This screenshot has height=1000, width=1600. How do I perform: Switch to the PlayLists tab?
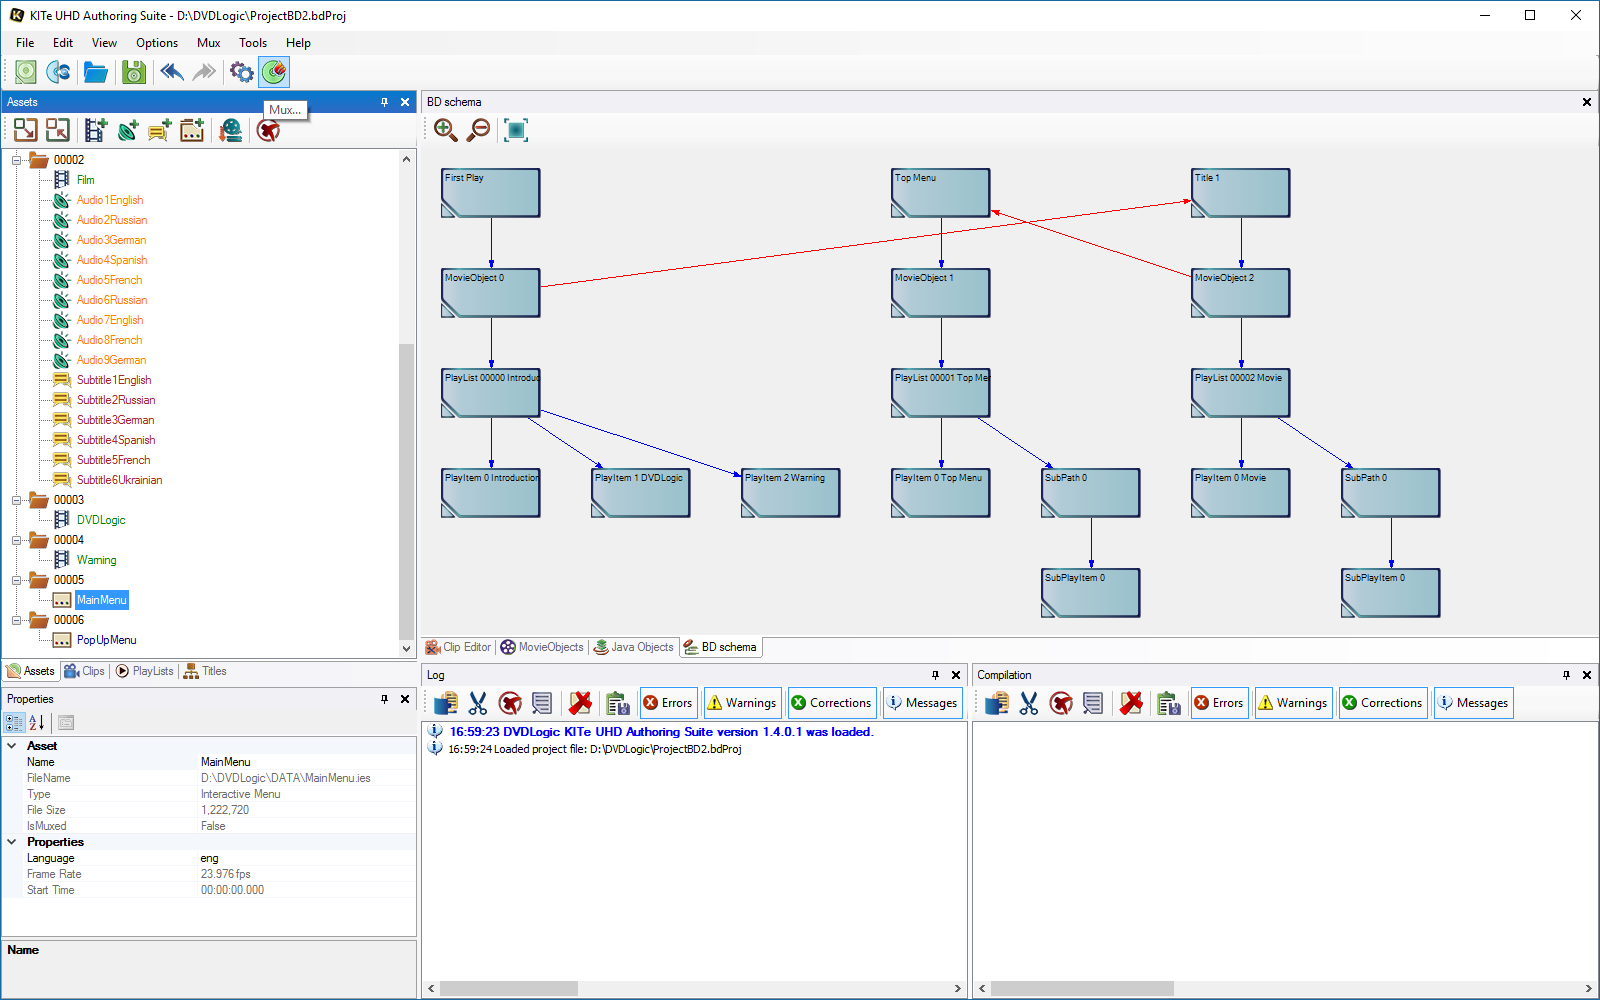(x=145, y=671)
